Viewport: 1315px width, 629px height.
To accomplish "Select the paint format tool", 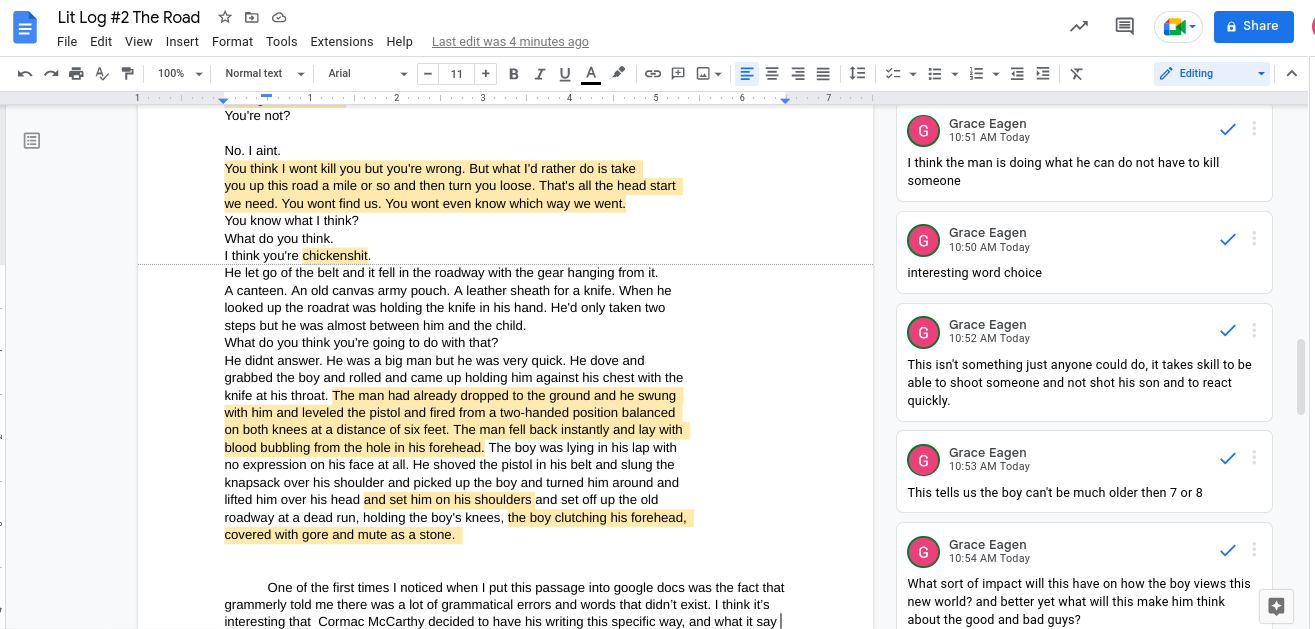I will pyautogui.click(x=127, y=73).
